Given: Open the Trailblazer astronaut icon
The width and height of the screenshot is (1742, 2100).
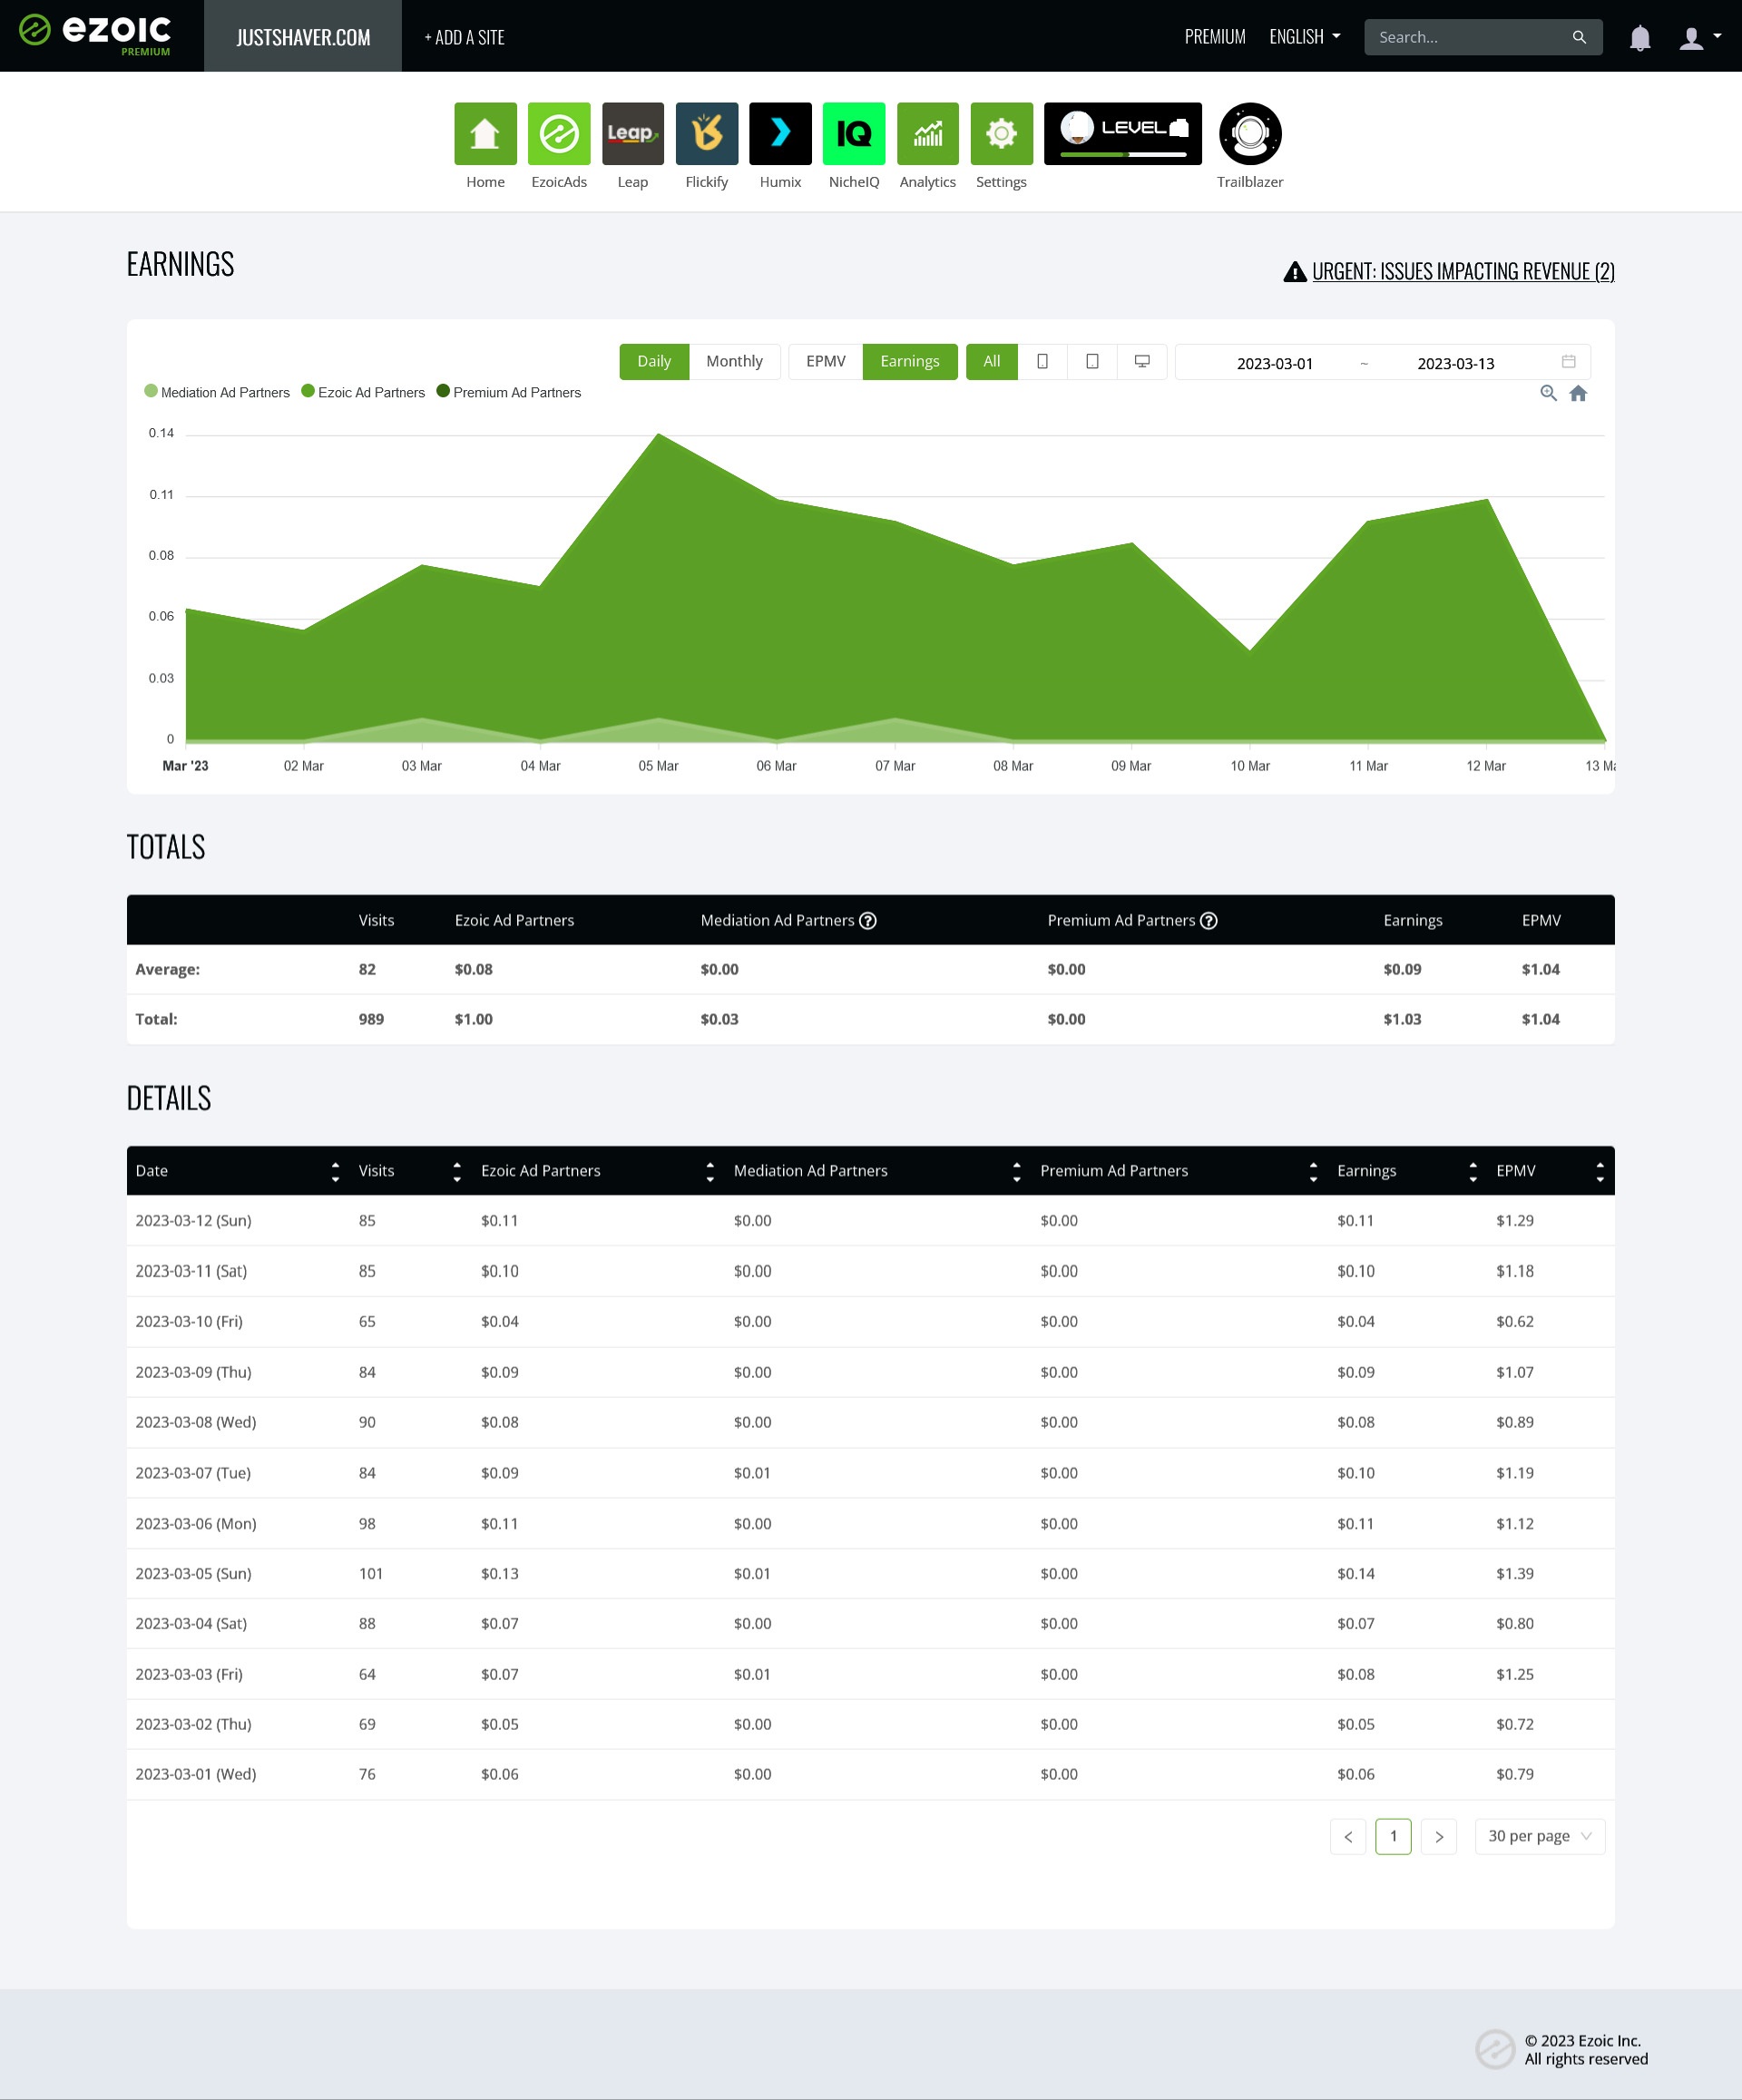Looking at the screenshot, I should [1250, 133].
